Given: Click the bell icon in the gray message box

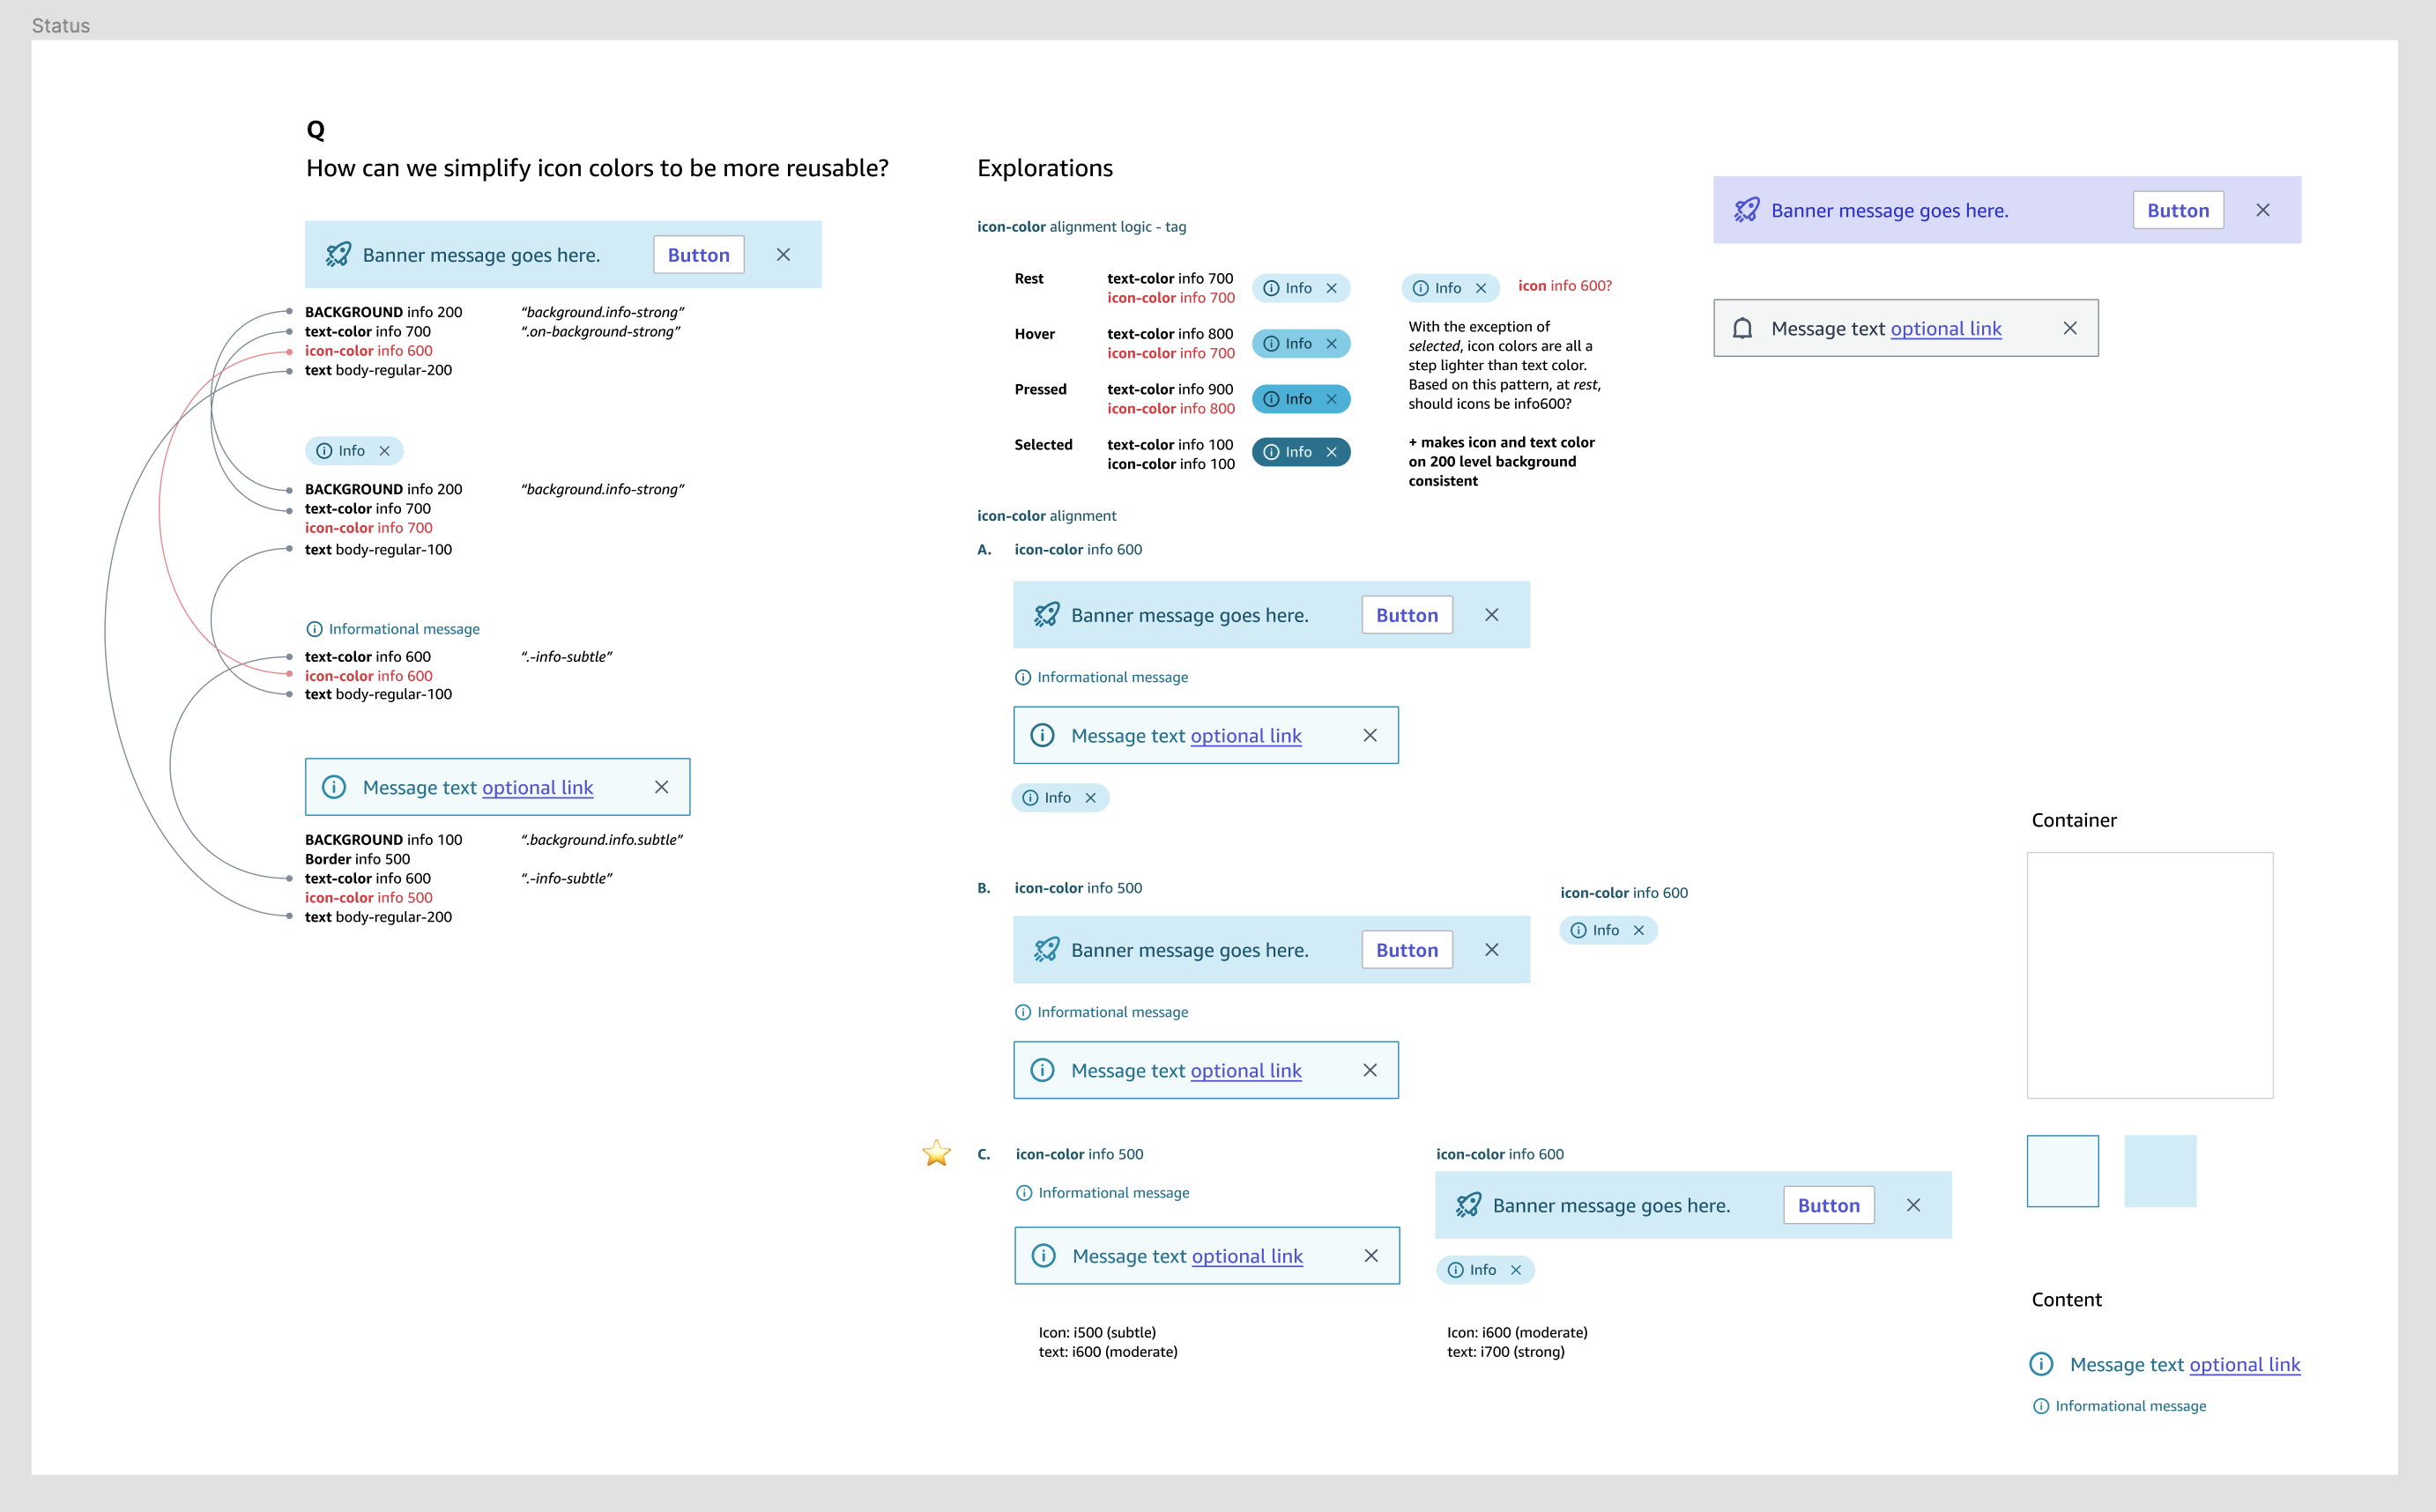Looking at the screenshot, I should tap(1742, 328).
